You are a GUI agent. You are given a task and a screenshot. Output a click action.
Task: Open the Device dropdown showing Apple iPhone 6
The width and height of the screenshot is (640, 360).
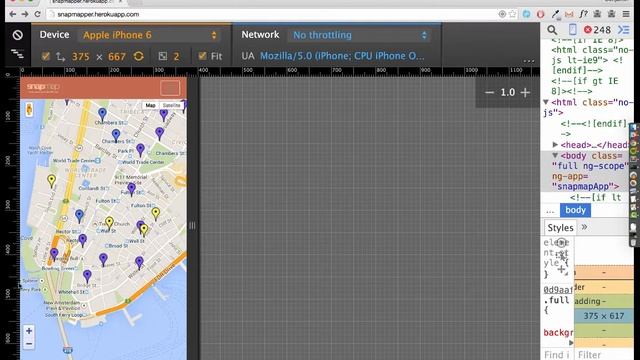149,35
